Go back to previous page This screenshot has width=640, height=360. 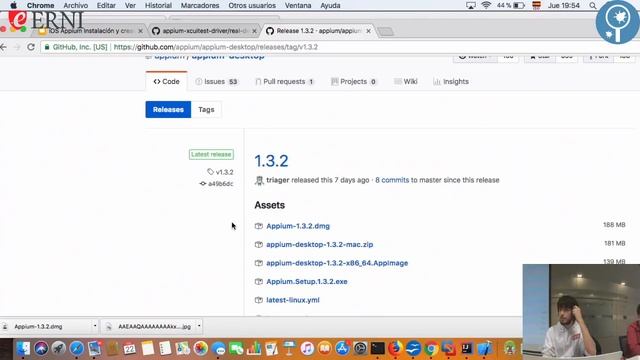3,47
